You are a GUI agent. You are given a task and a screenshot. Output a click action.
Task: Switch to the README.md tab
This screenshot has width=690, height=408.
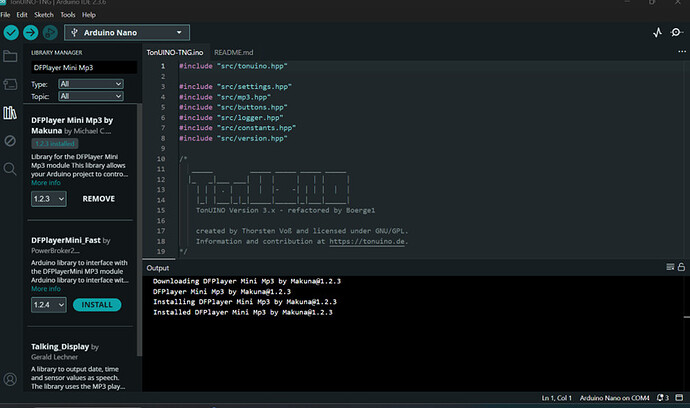point(232,52)
